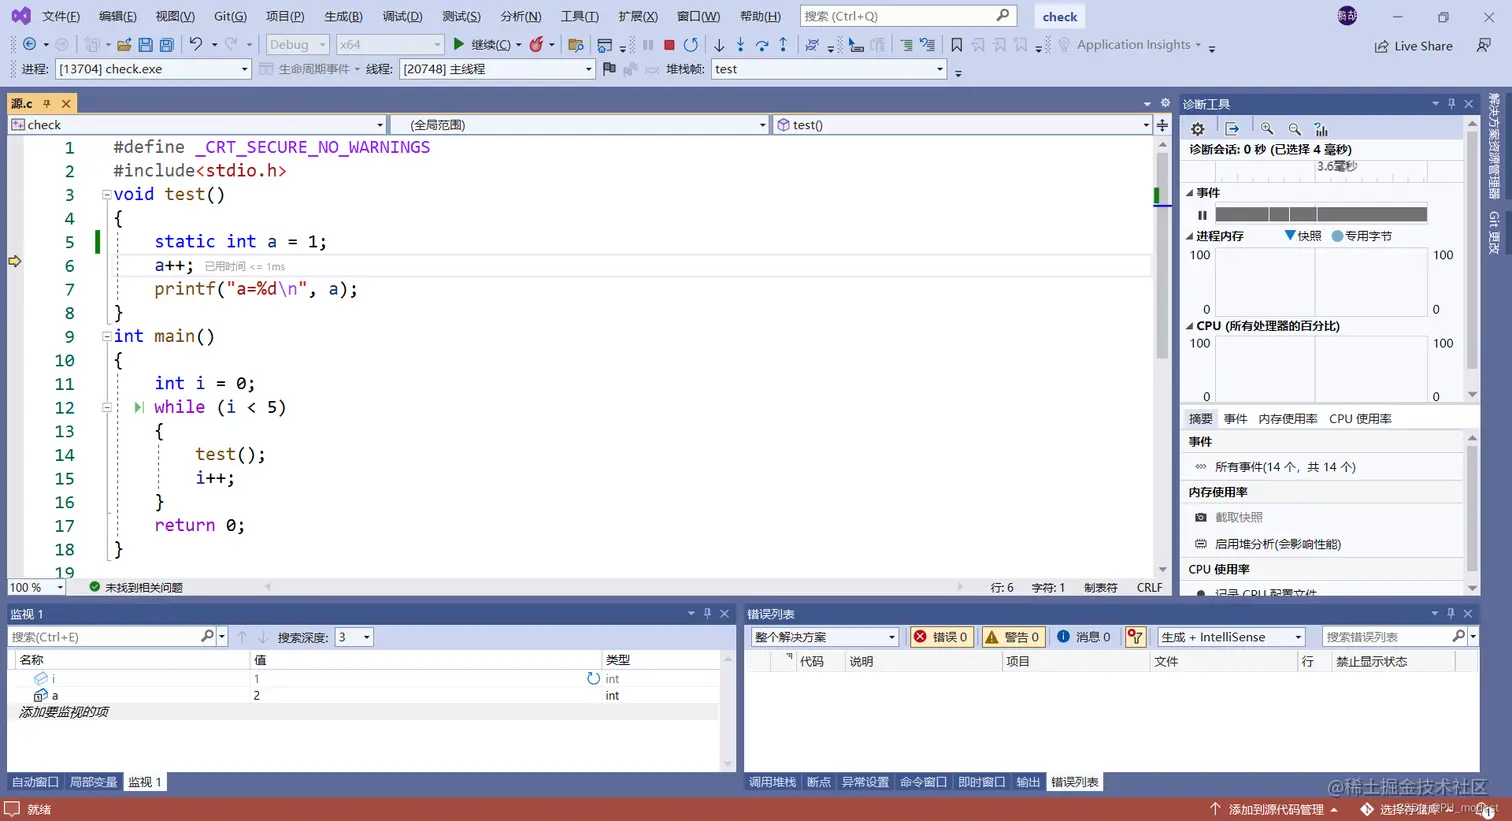Image resolution: width=1512 pixels, height=821 pixels.
Task: Click the flag icon beside the thread selector
Action: tap(609, 69)
